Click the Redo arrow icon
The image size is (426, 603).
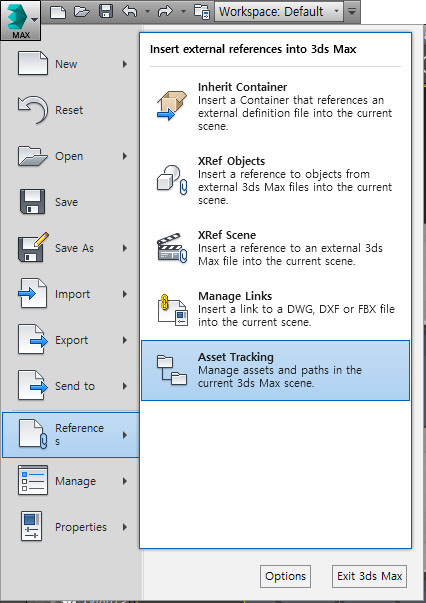166,12
